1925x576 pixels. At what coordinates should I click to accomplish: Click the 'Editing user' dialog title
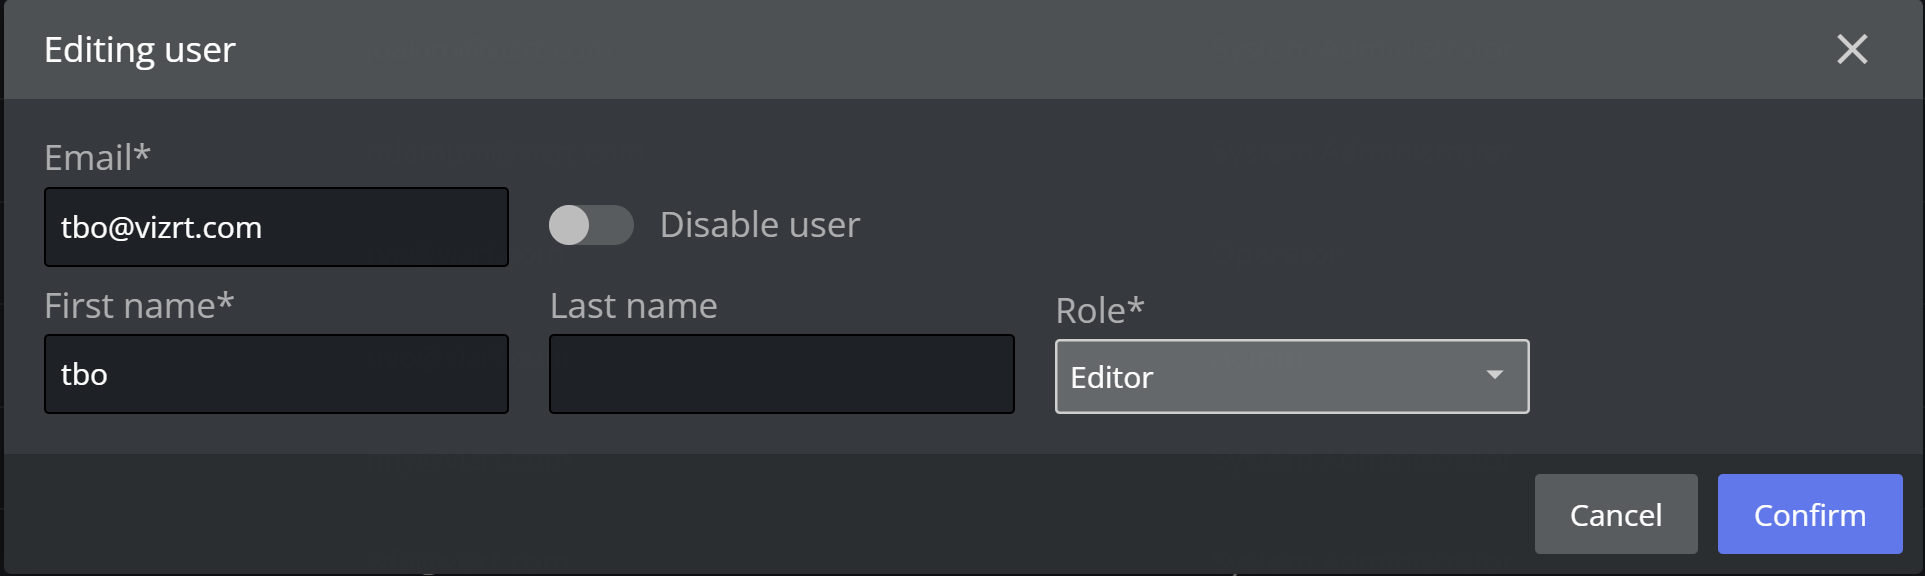click(139, 49)
